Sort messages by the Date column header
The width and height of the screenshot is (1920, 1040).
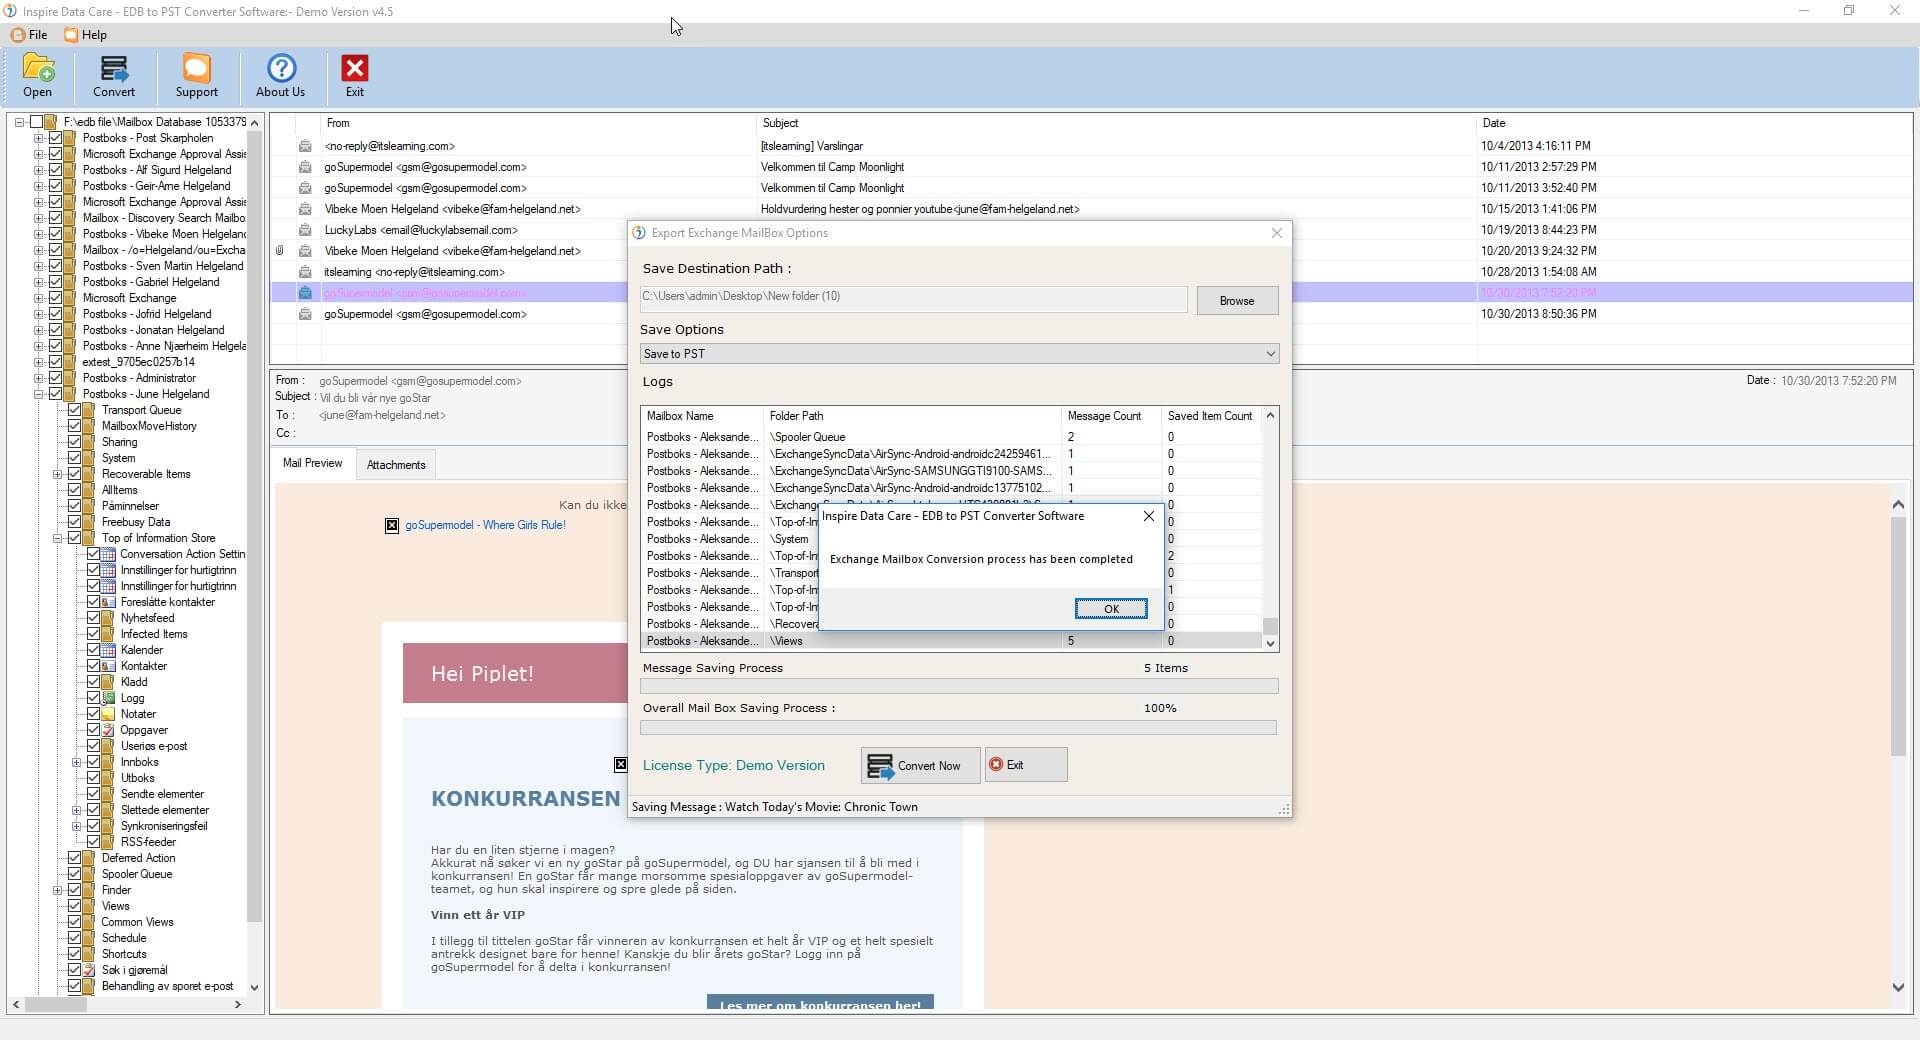[x=1695, y=123]
